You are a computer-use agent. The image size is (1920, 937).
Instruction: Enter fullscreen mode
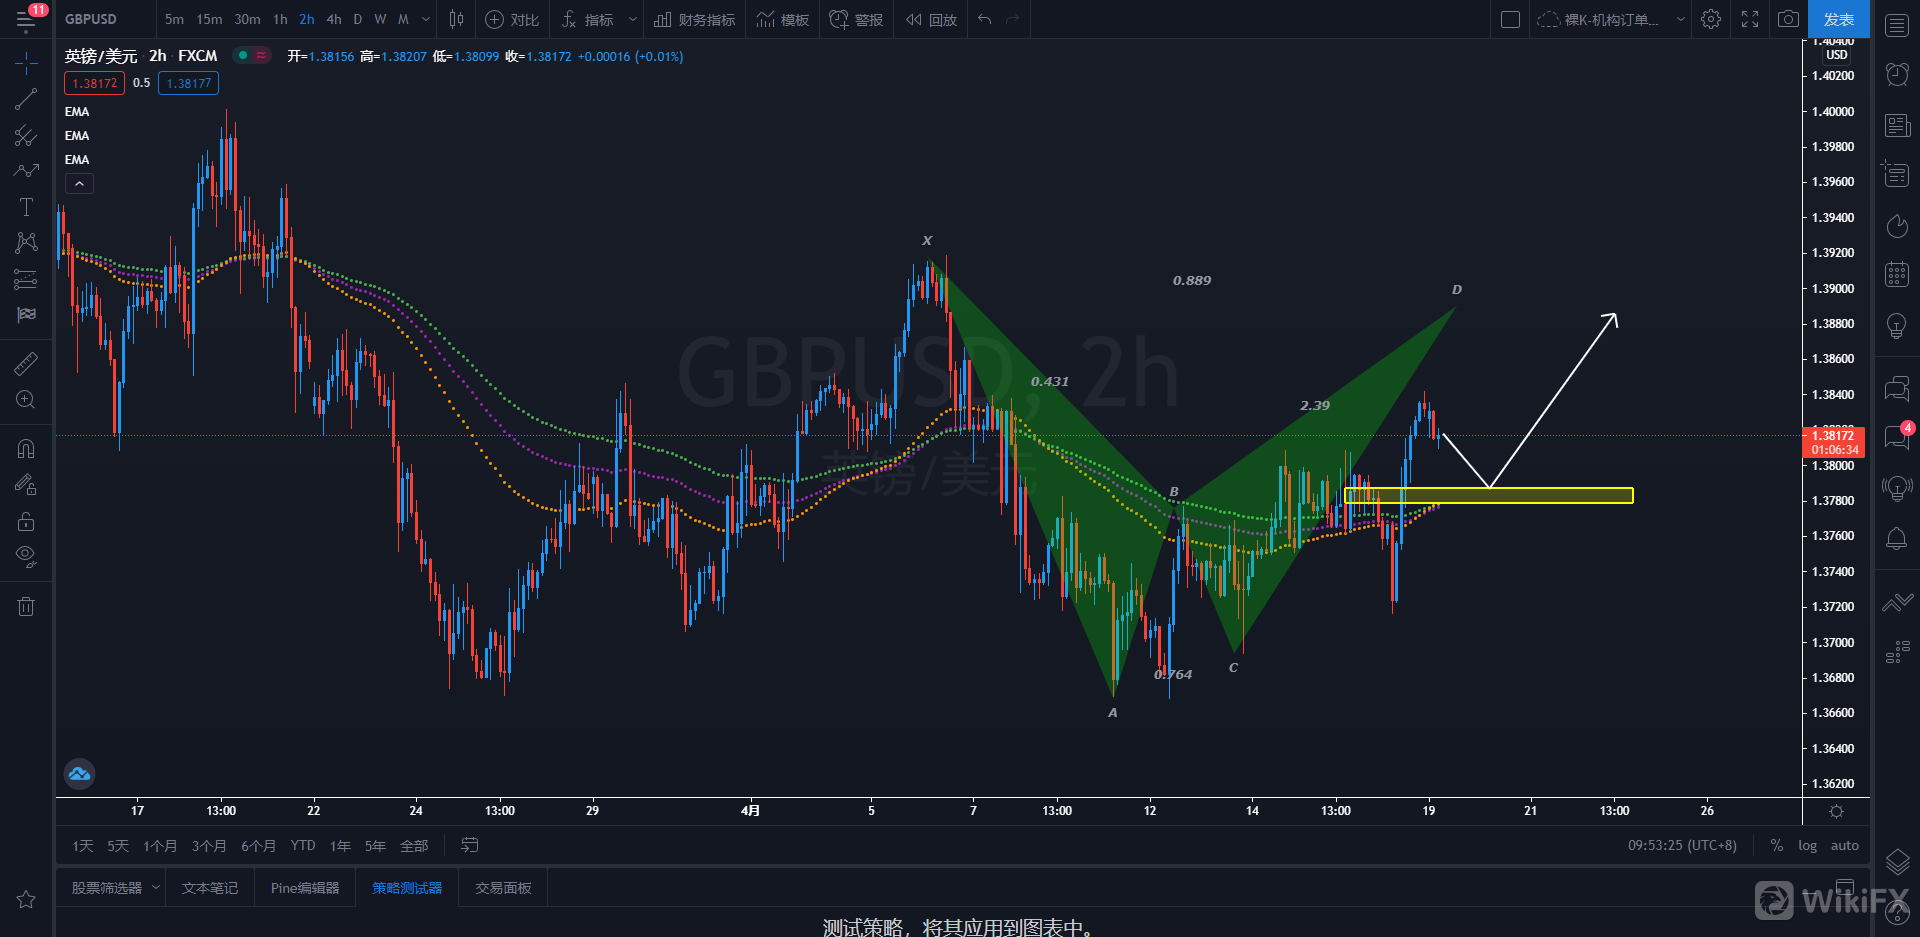pyautogui.click(x=1750, y=19)
